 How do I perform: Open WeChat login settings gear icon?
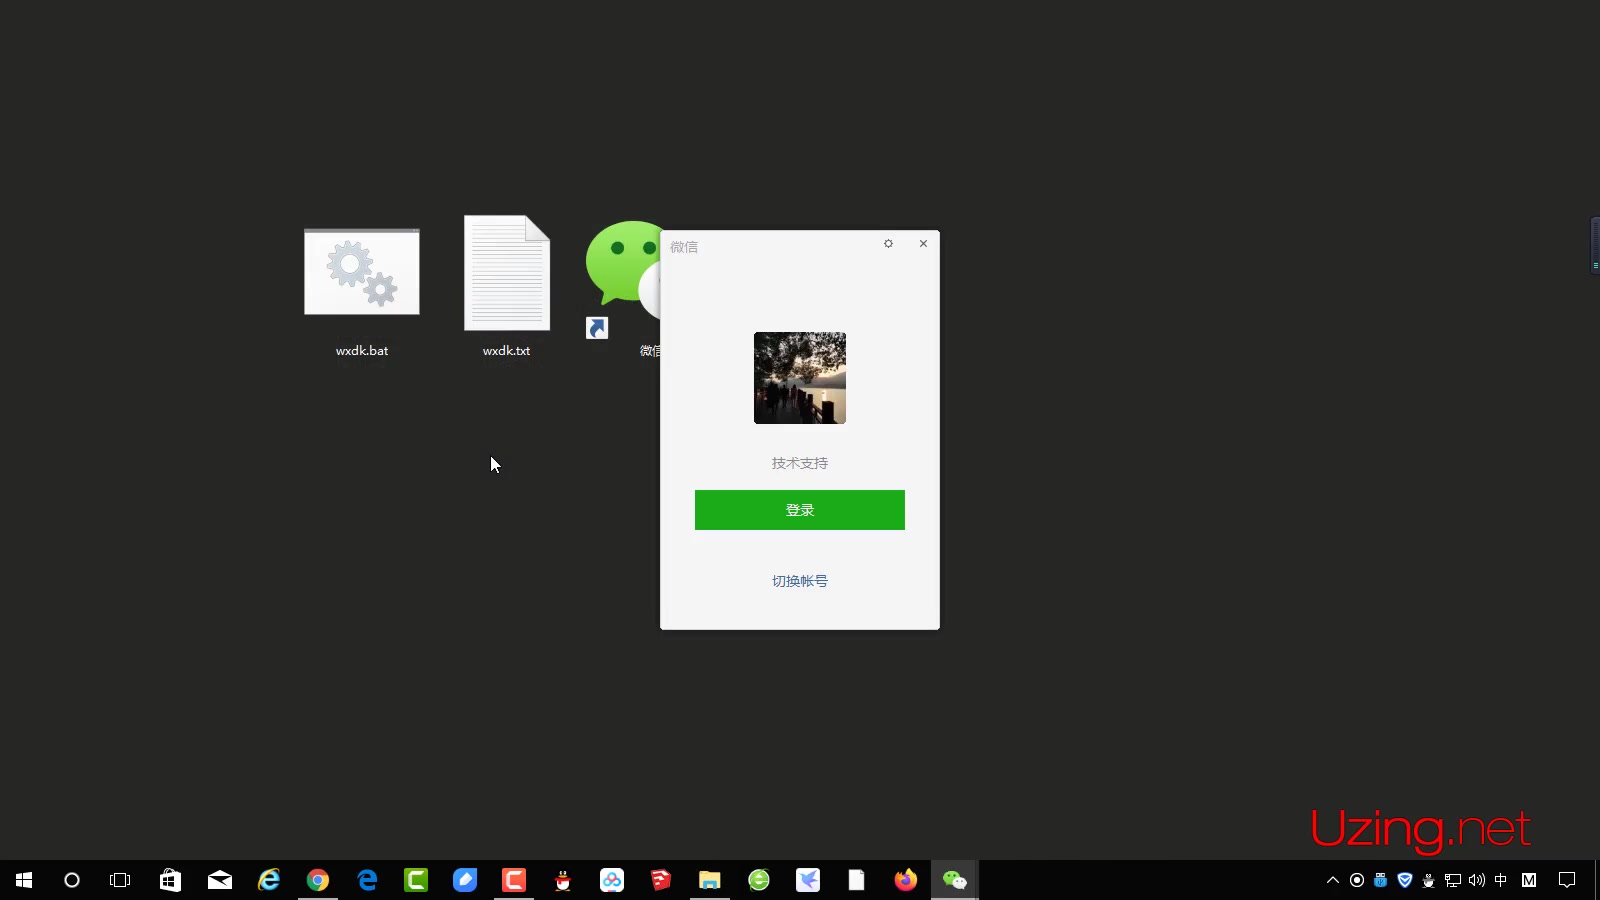click(x=888, y=243)
